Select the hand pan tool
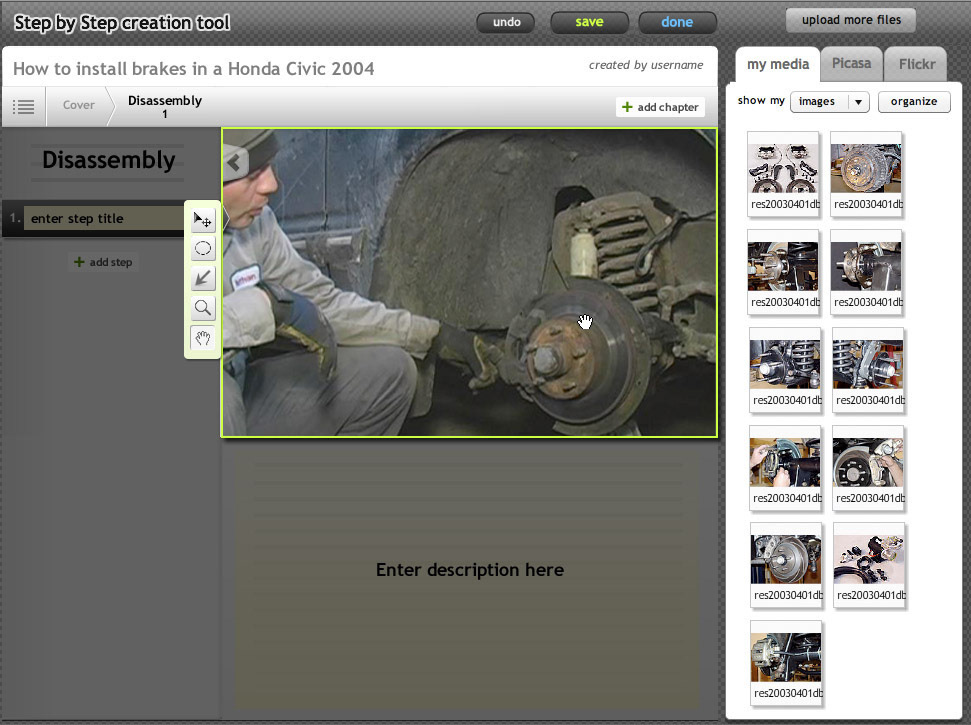The width and height of the screenshot is (971, 725). tap(202, 337)
